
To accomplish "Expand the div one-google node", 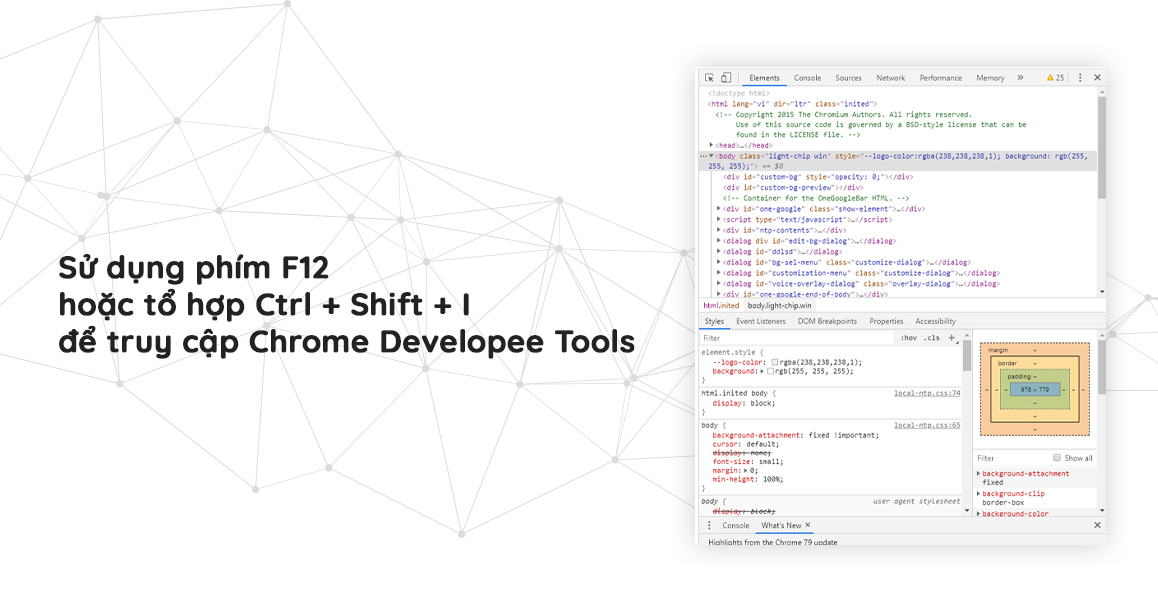I will pyautogui.click(x=719, y=209).
